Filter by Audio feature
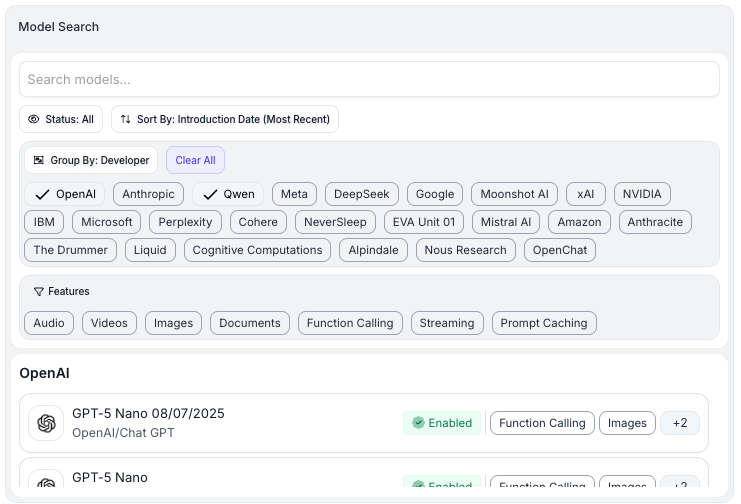Viewport: 741px width, 504px height. [49, 323]
